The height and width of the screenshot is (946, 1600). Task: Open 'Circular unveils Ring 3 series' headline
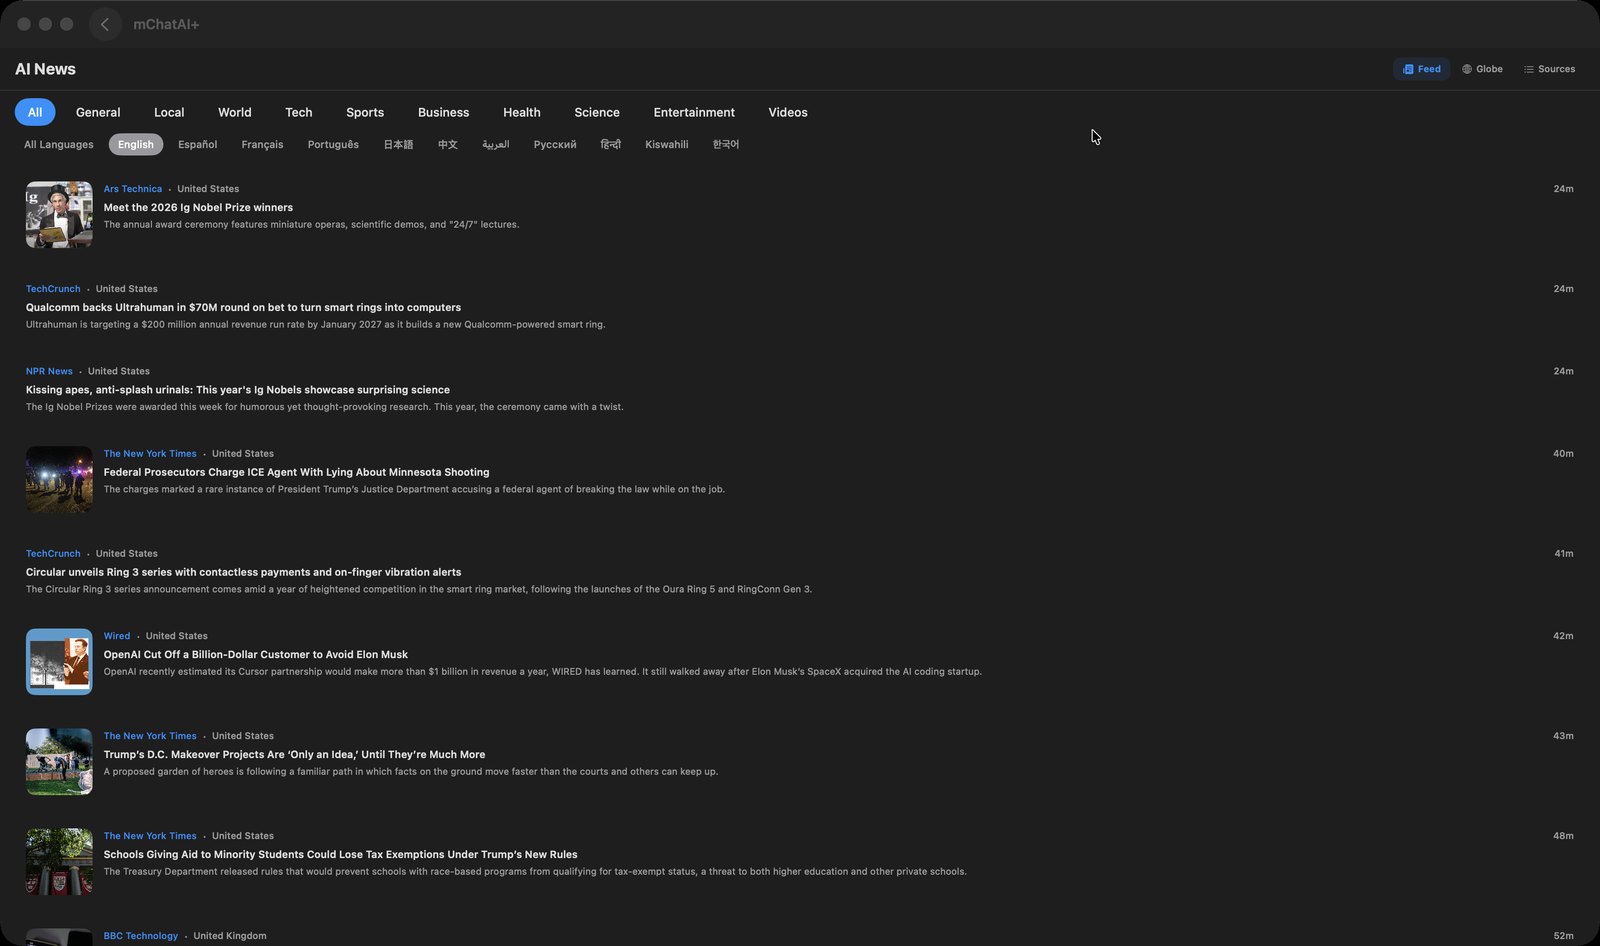click(x=243, y=572)
